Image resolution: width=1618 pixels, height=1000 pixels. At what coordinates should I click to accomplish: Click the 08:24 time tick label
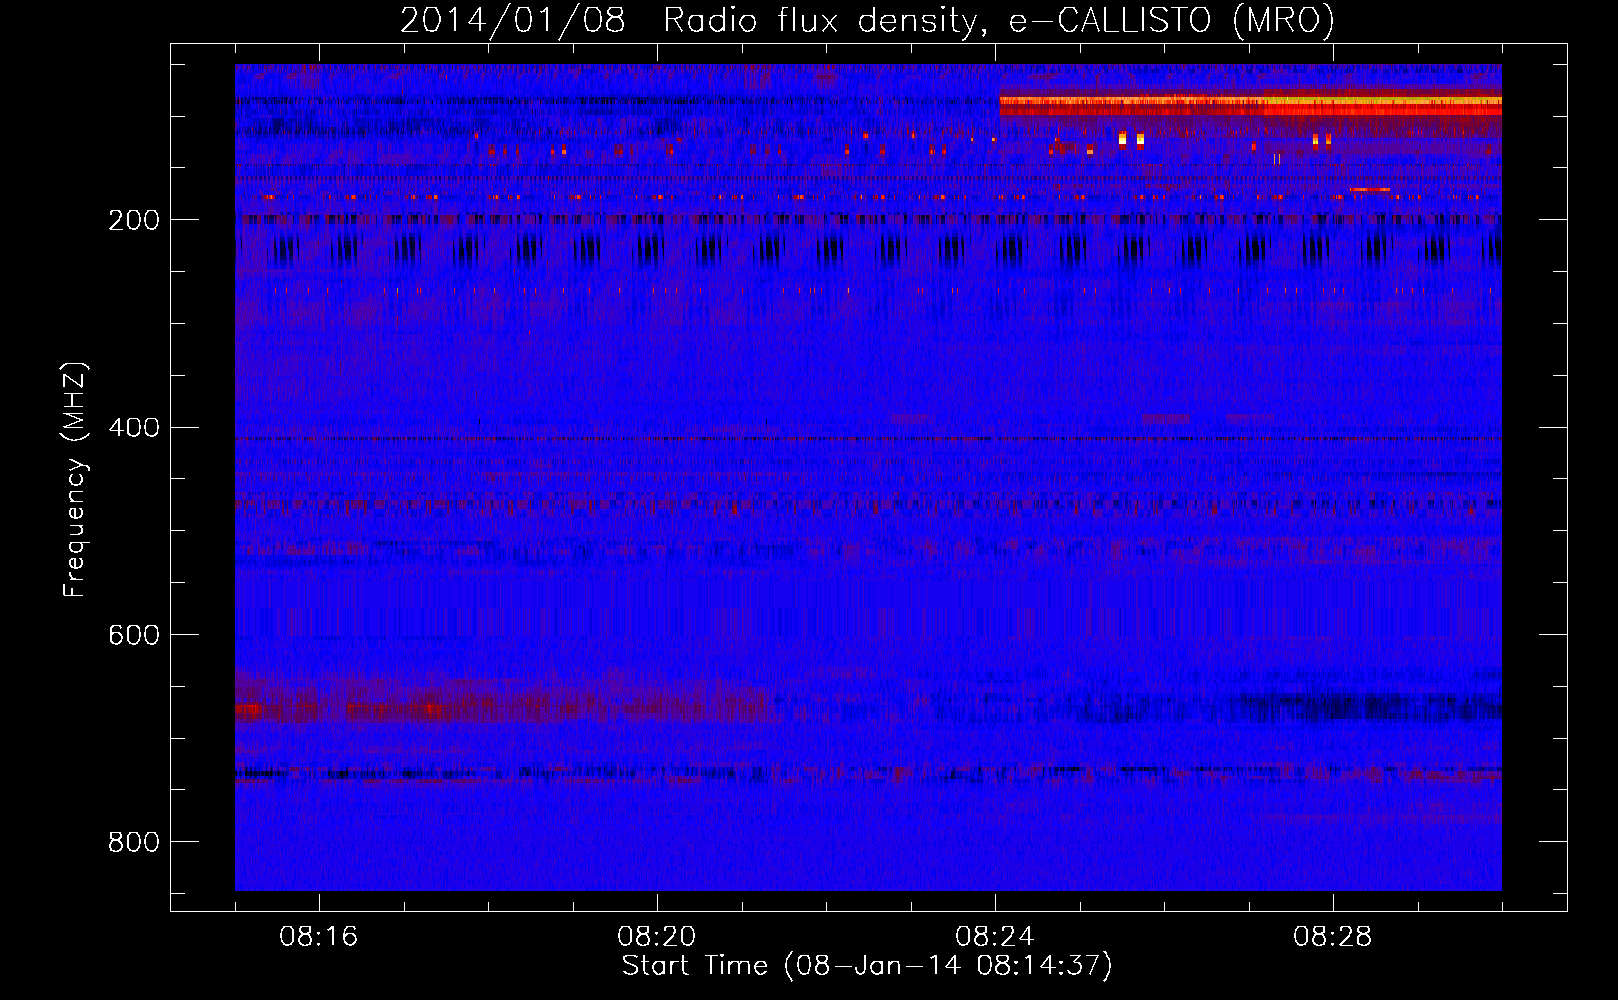pos(995,937)
